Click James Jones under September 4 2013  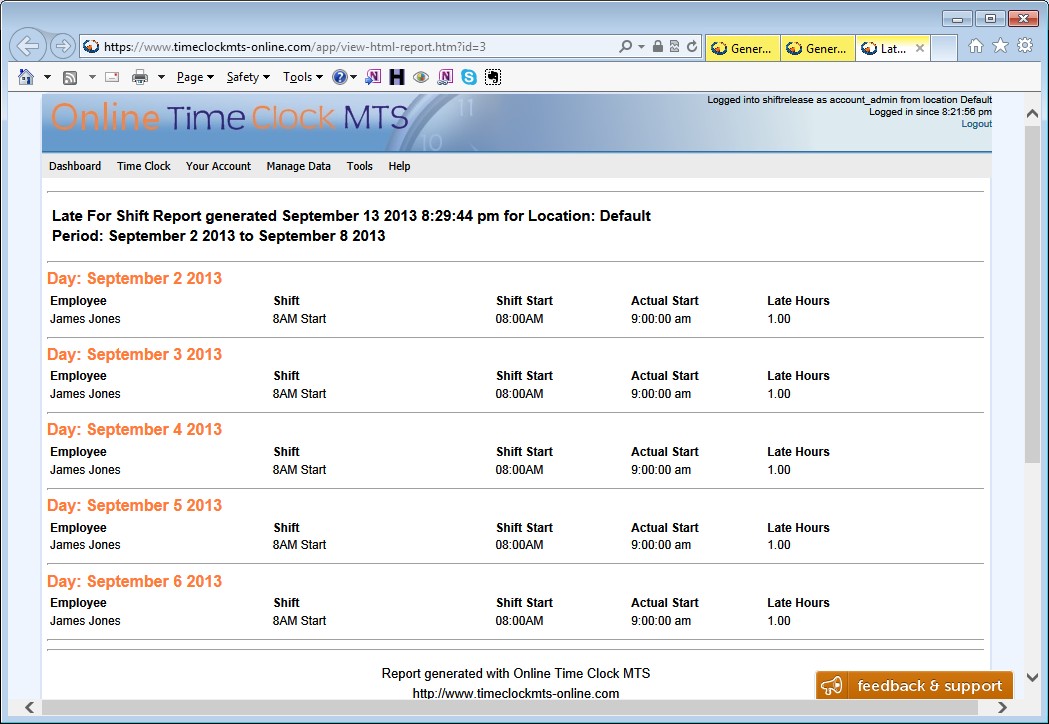click(85, 470)
